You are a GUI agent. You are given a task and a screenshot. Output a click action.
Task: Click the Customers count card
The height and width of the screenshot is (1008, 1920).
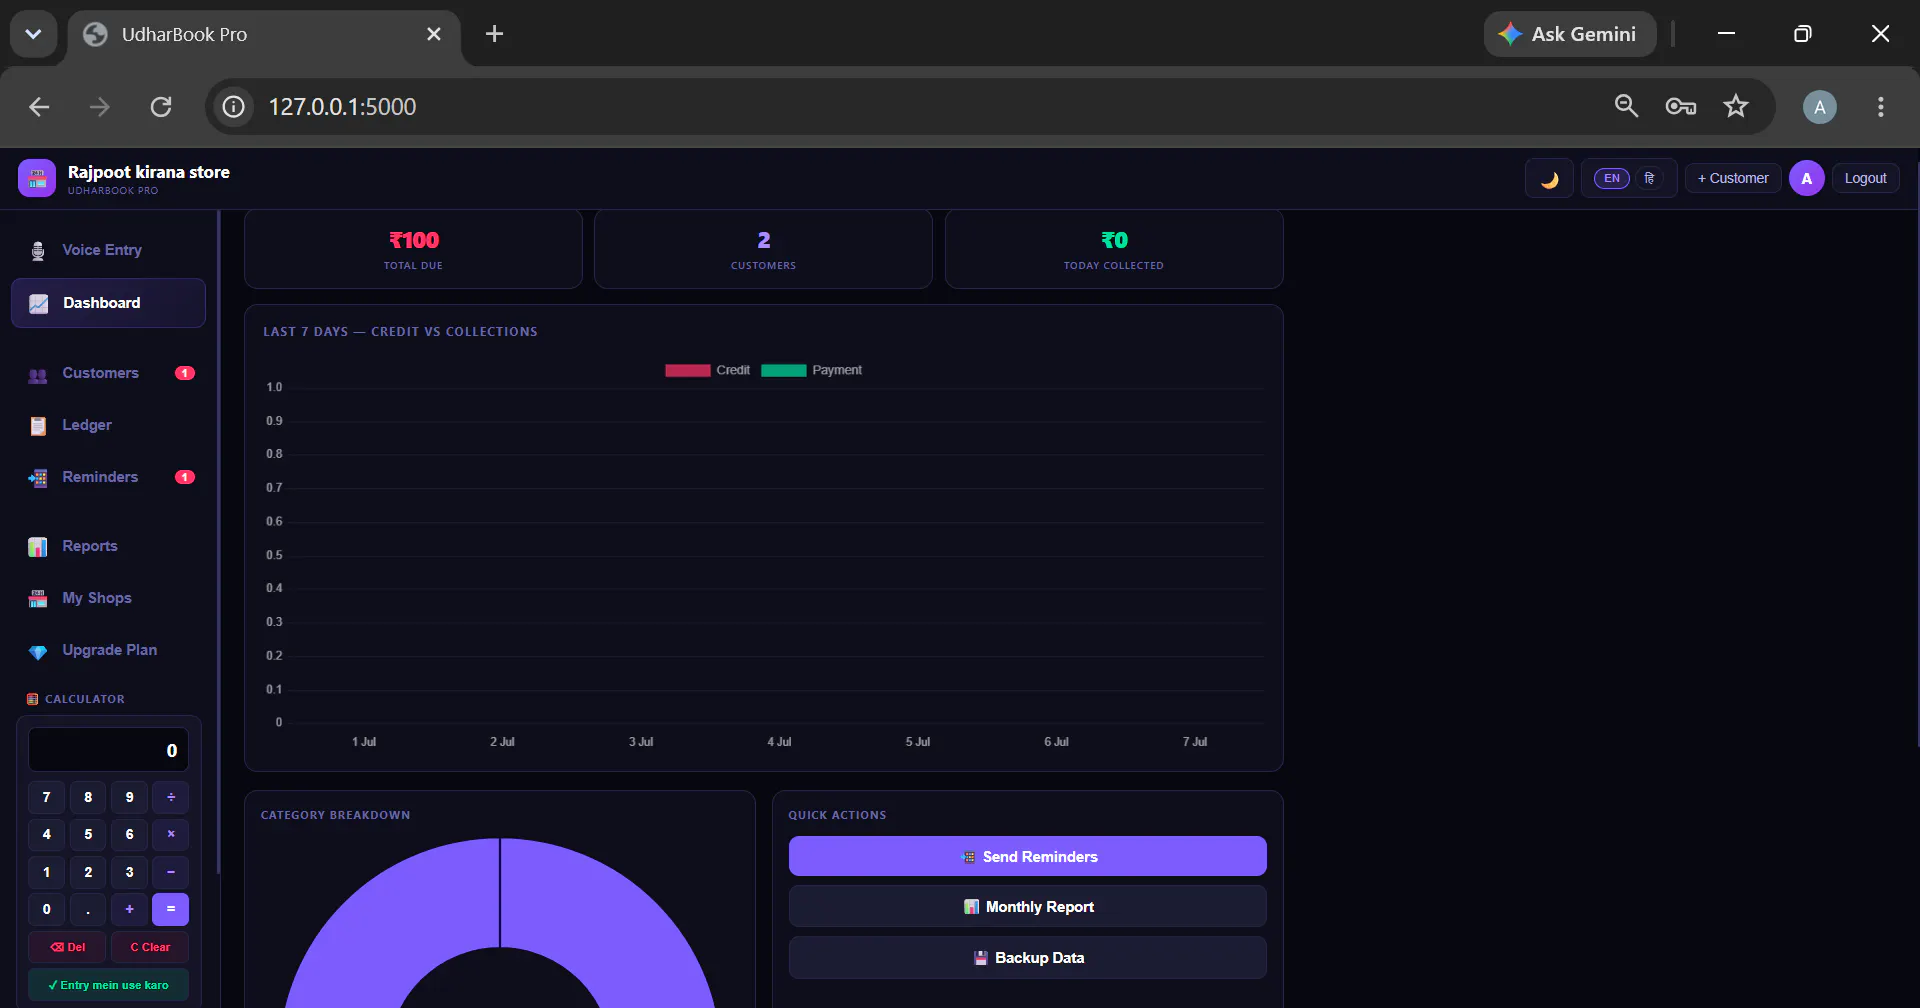(763, 249)
